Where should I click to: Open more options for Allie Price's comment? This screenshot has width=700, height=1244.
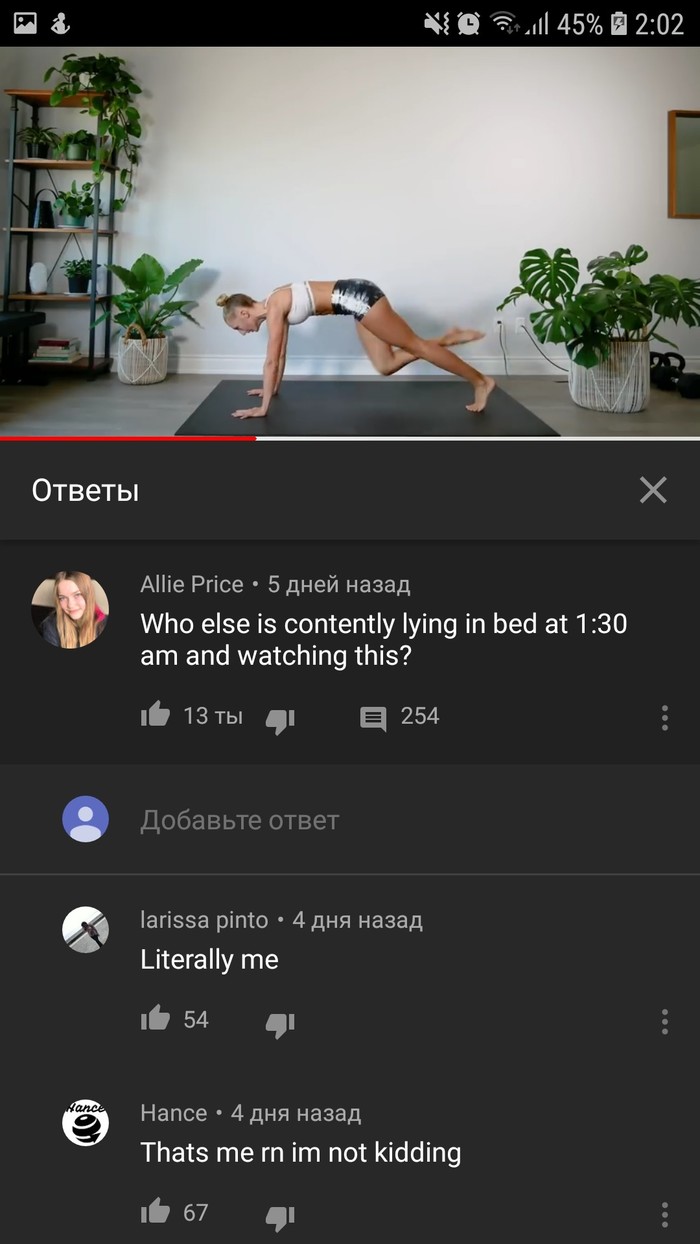664,717
